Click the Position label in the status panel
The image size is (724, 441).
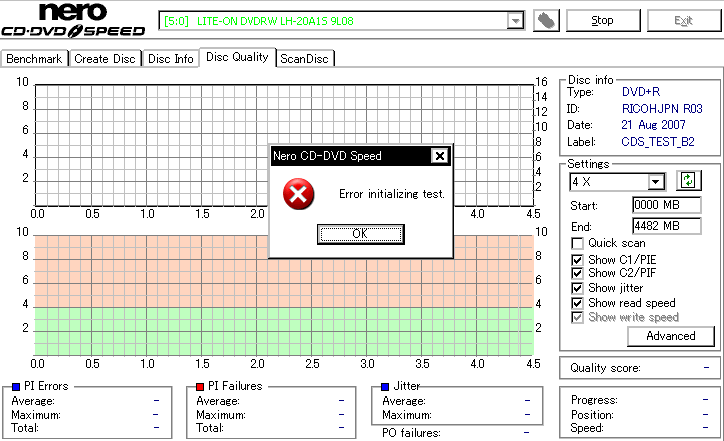tap(592, 415)
